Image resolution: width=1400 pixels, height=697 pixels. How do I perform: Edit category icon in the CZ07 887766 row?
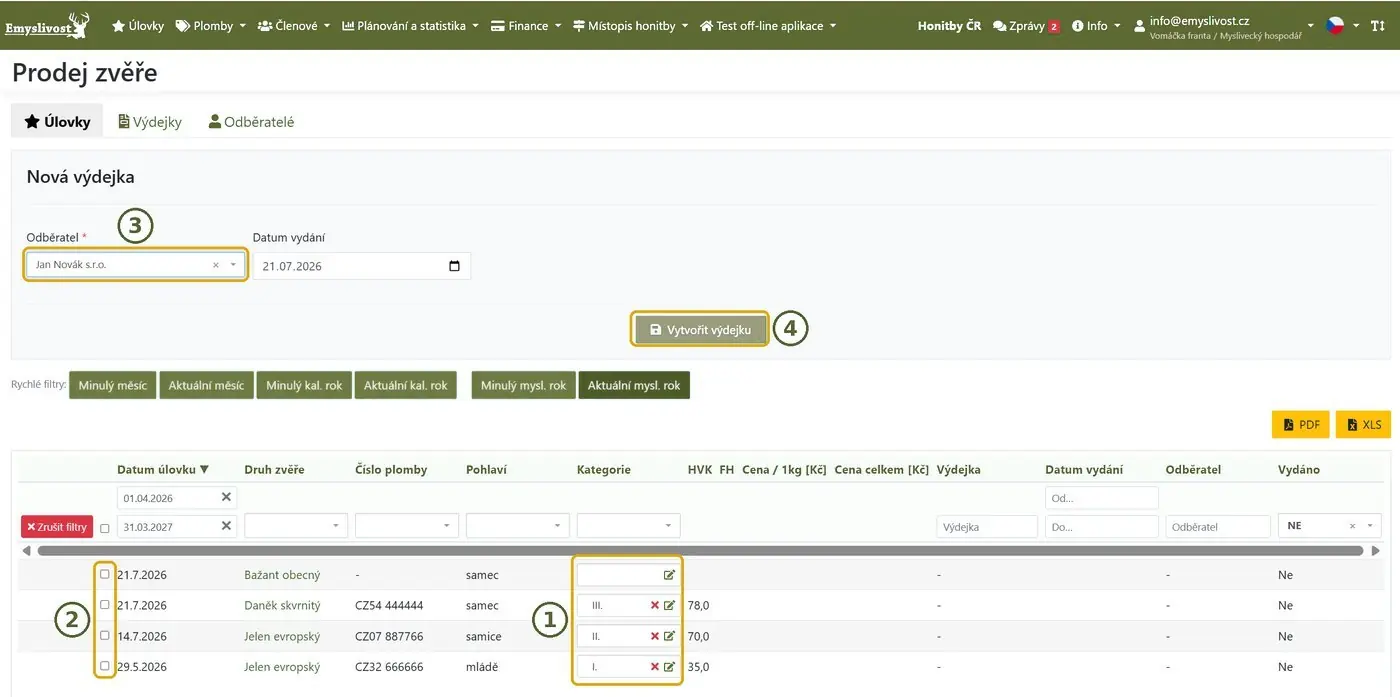(x=669, y=636)
